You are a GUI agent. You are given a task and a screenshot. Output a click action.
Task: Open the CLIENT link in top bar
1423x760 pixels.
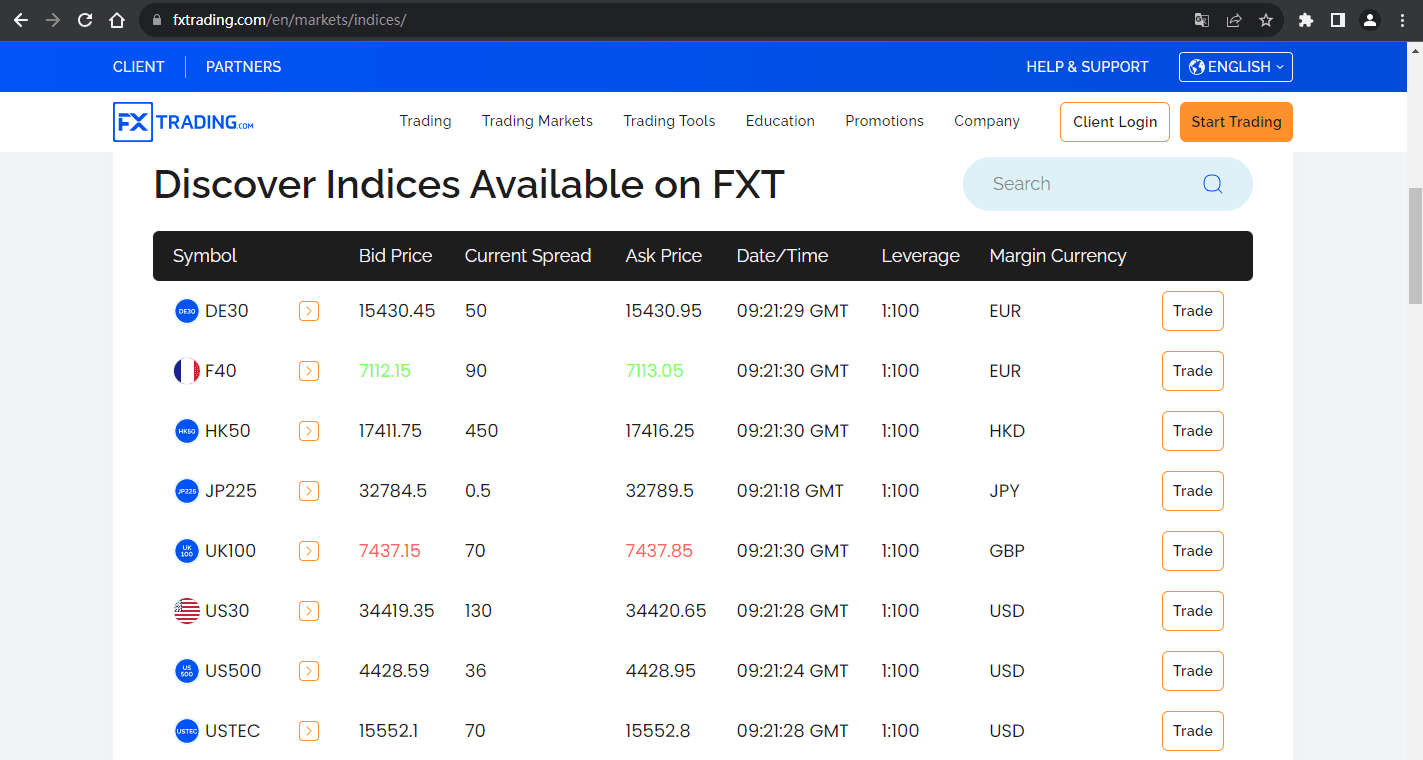[x=139, y=67]
